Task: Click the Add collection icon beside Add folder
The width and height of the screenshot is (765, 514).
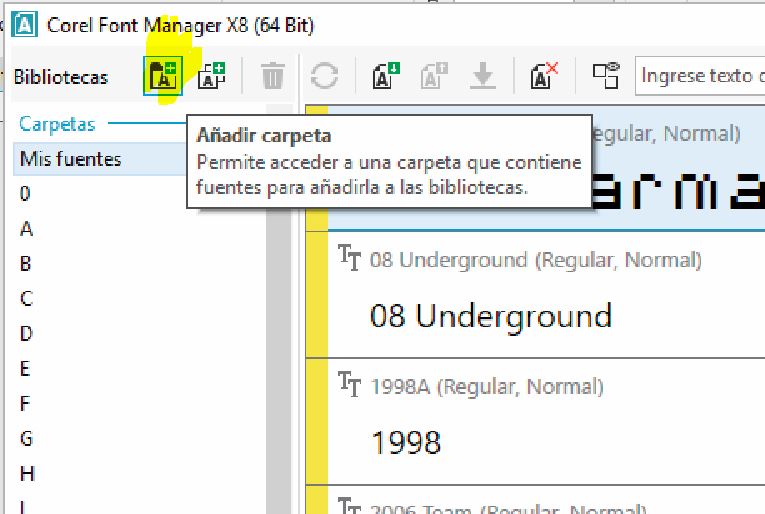Action: tap(212, 76)
